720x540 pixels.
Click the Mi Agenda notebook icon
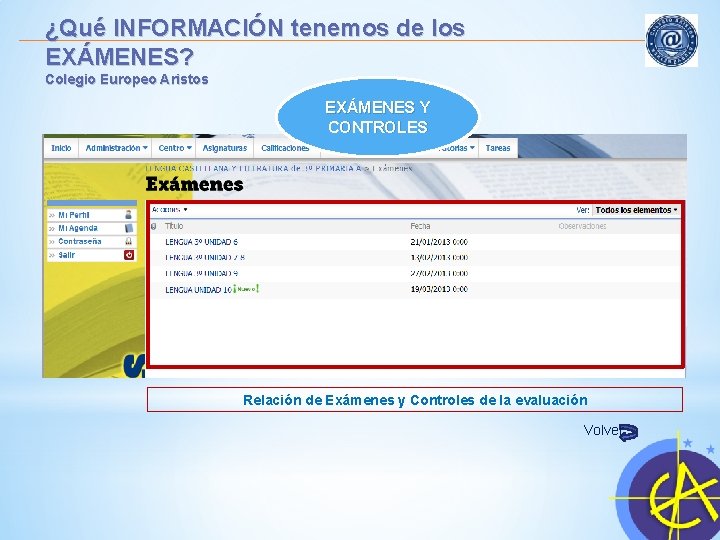click(x=129, y=228)
